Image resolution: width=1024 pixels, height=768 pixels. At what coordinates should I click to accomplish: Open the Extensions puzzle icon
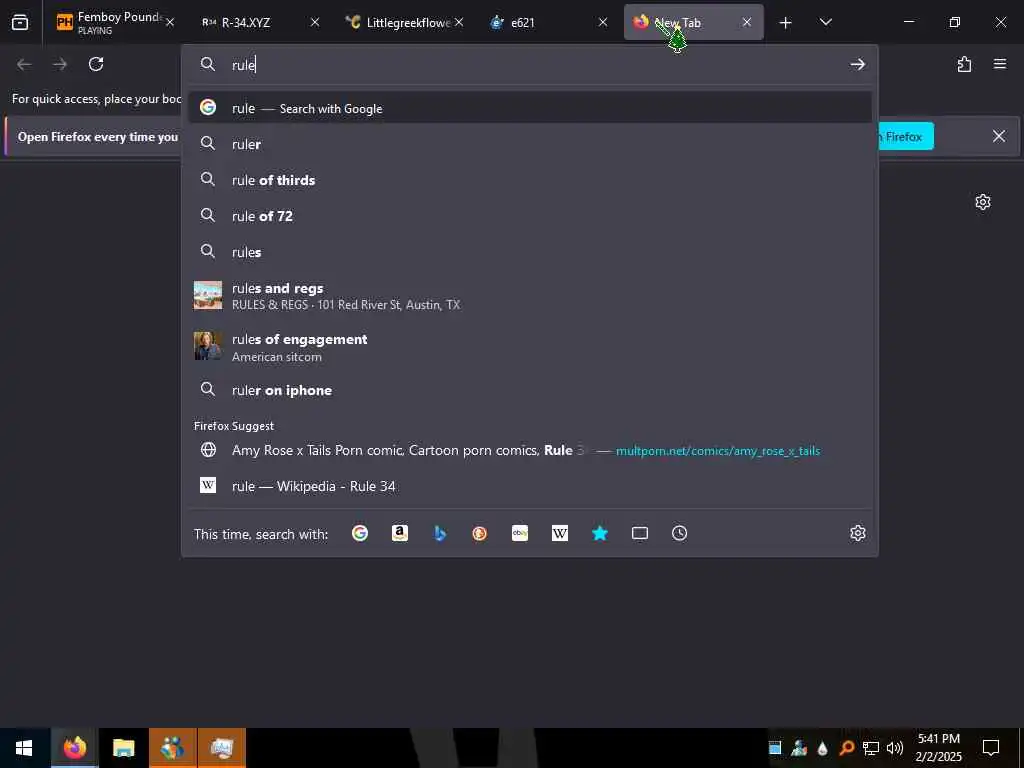click(964, 64)
